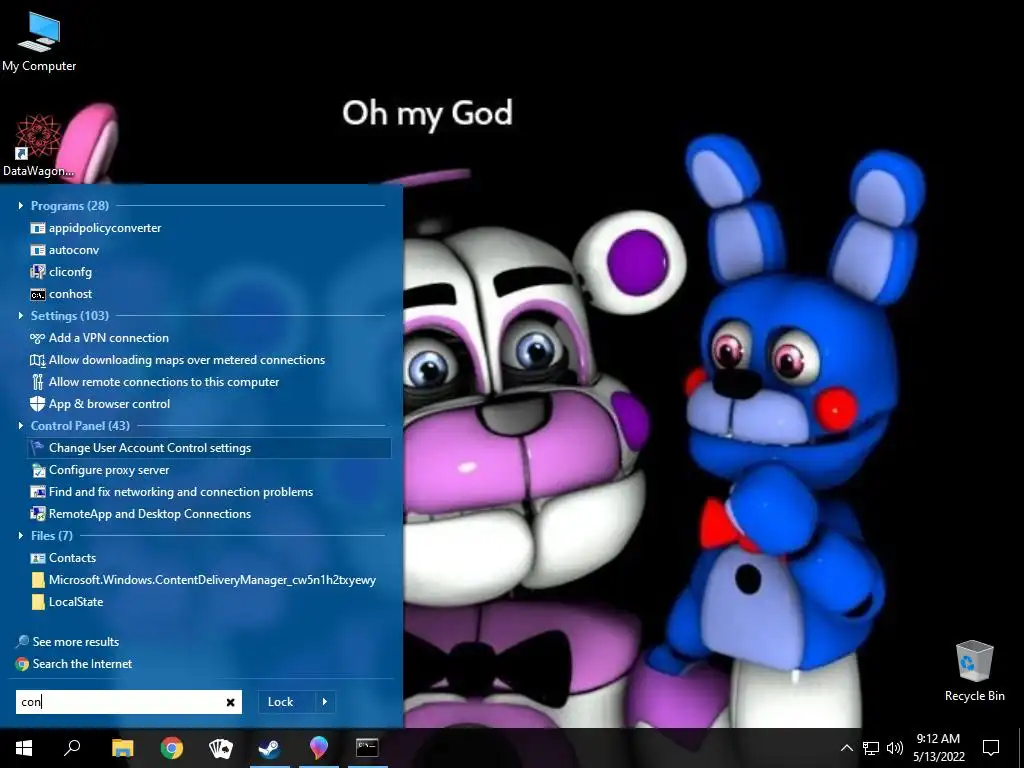Clear the search box with the X
Screen dimensions: 1024x768
pos(230,702)
